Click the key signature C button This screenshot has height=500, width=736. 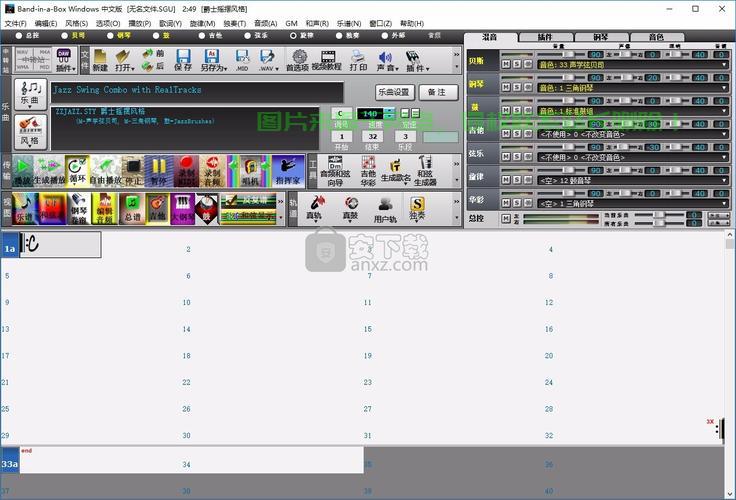click(341, 113)
